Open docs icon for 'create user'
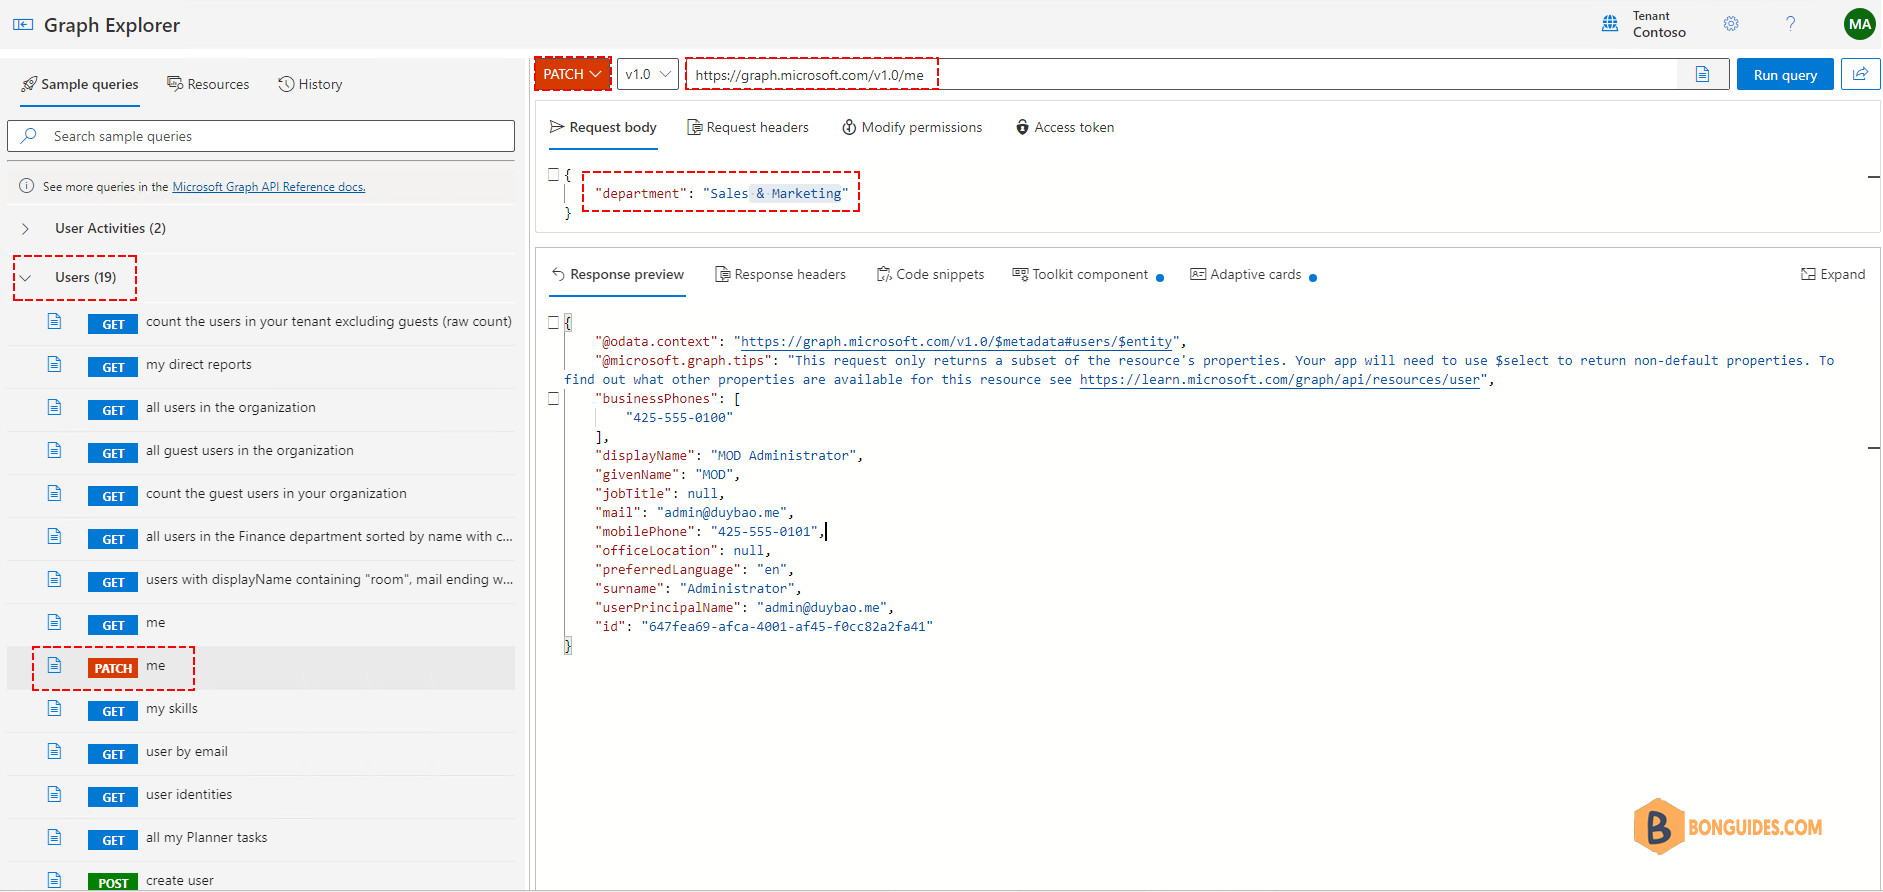The width and height of the screenshot is (1883, 892). click(55, 881)
